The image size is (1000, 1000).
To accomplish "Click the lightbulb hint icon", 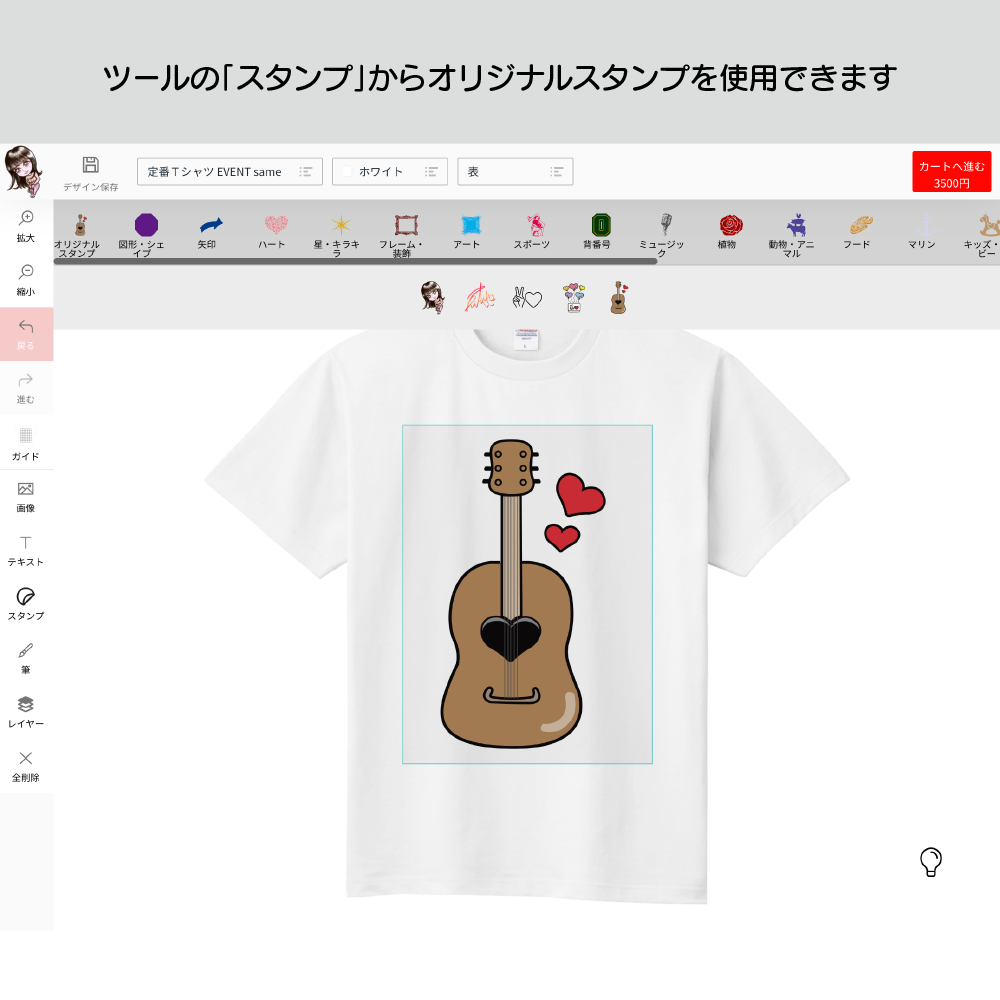I will click(931, 861).
